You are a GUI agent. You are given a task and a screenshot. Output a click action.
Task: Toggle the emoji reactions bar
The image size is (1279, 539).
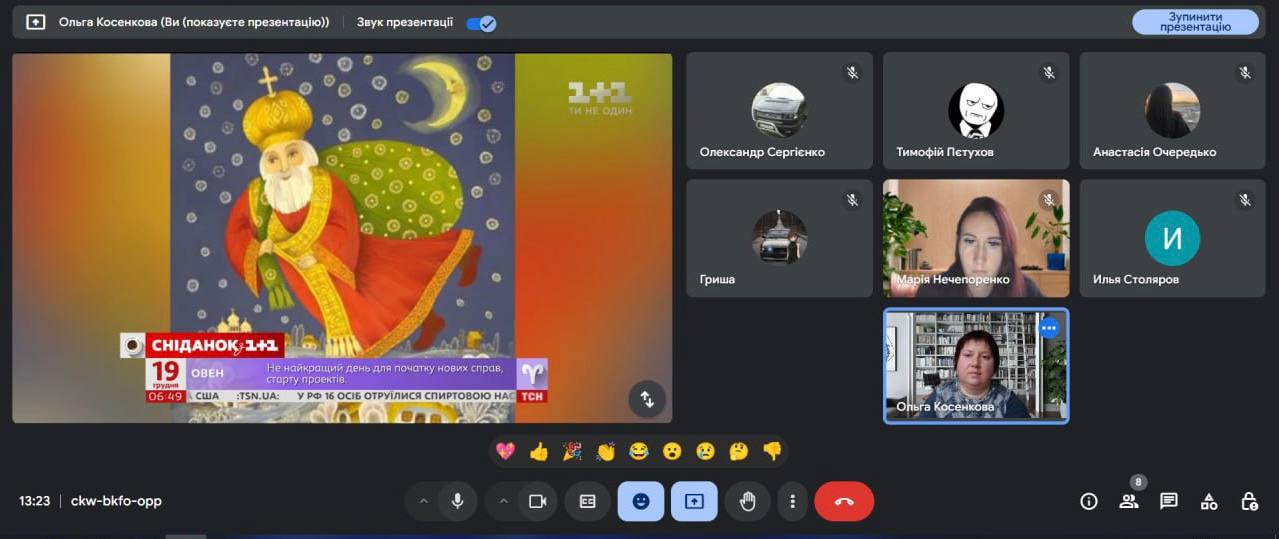tap(640, 501)
